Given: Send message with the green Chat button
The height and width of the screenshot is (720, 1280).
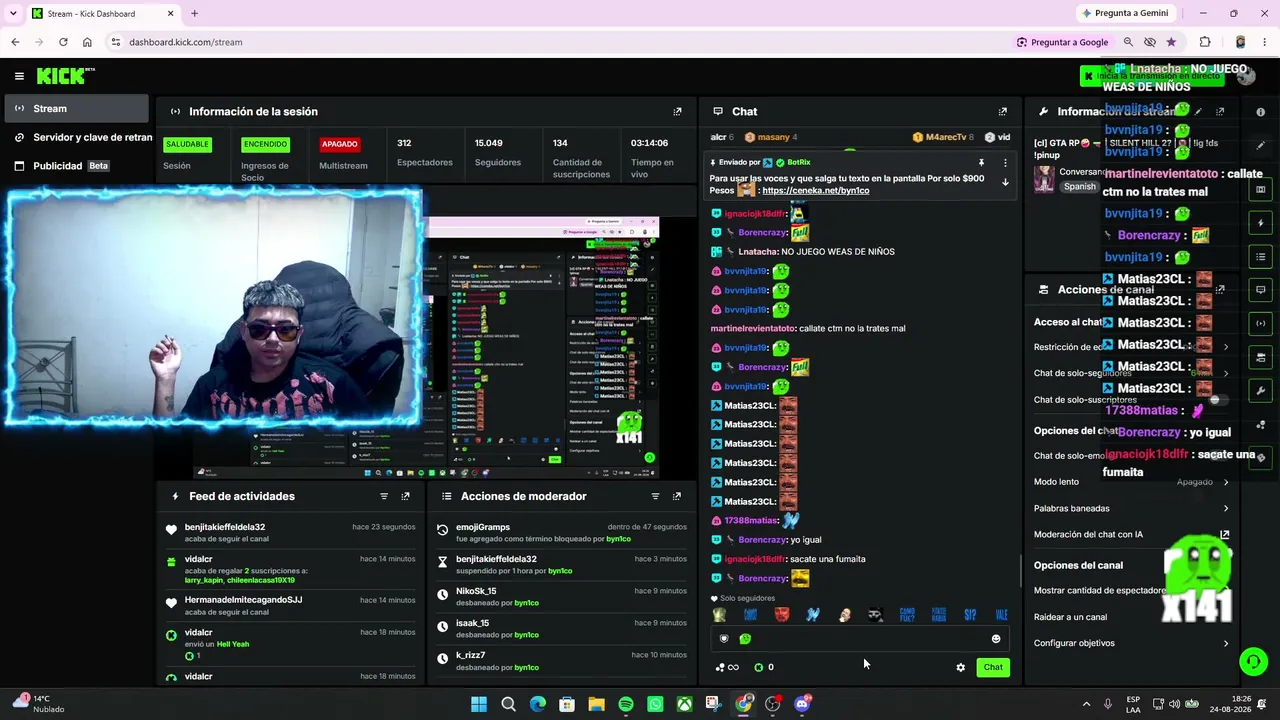Looking at the screenshot, I should point(993,667).
